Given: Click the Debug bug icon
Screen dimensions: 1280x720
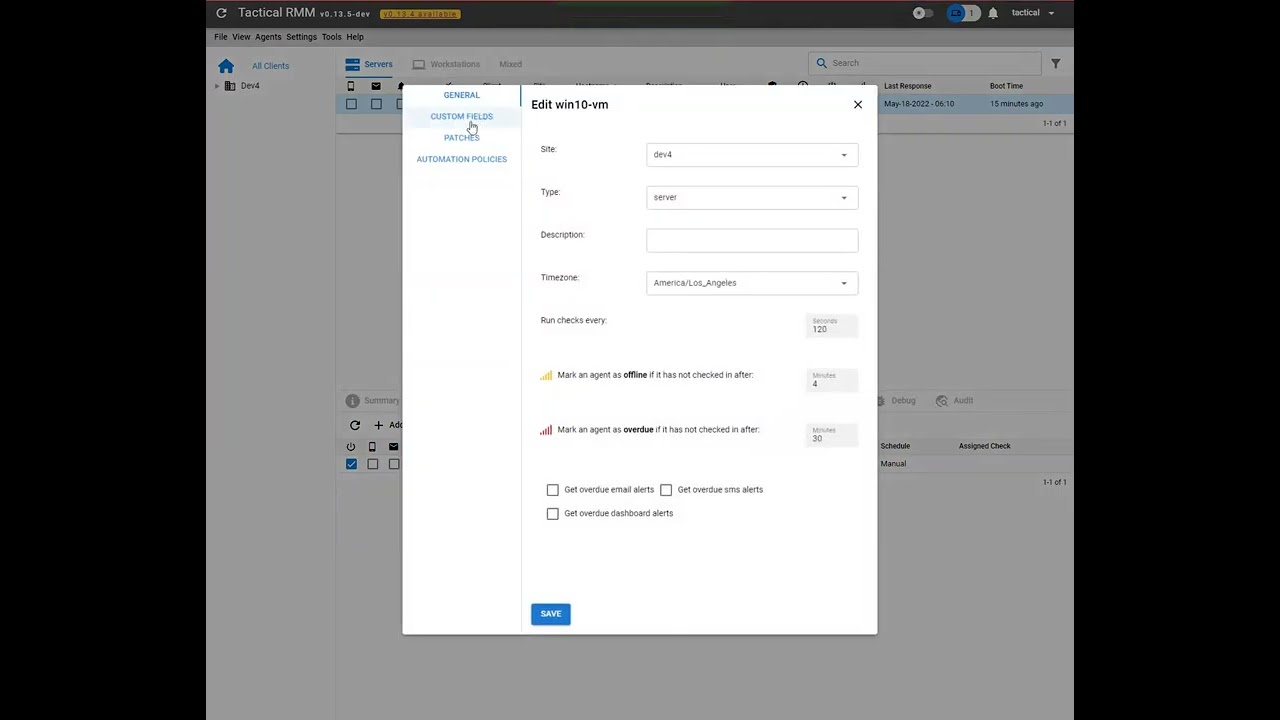Looking at the screenshot, I should pos(881,401).
